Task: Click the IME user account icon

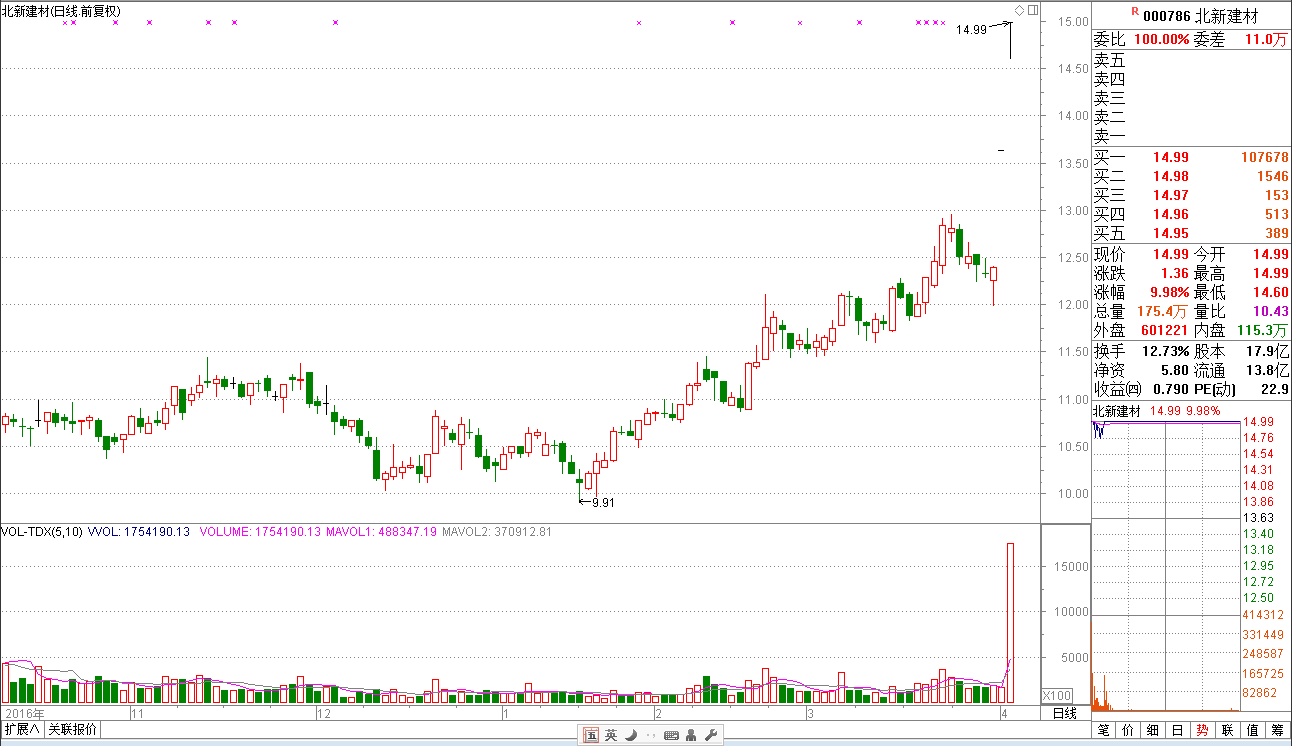Action: (692, 736)
